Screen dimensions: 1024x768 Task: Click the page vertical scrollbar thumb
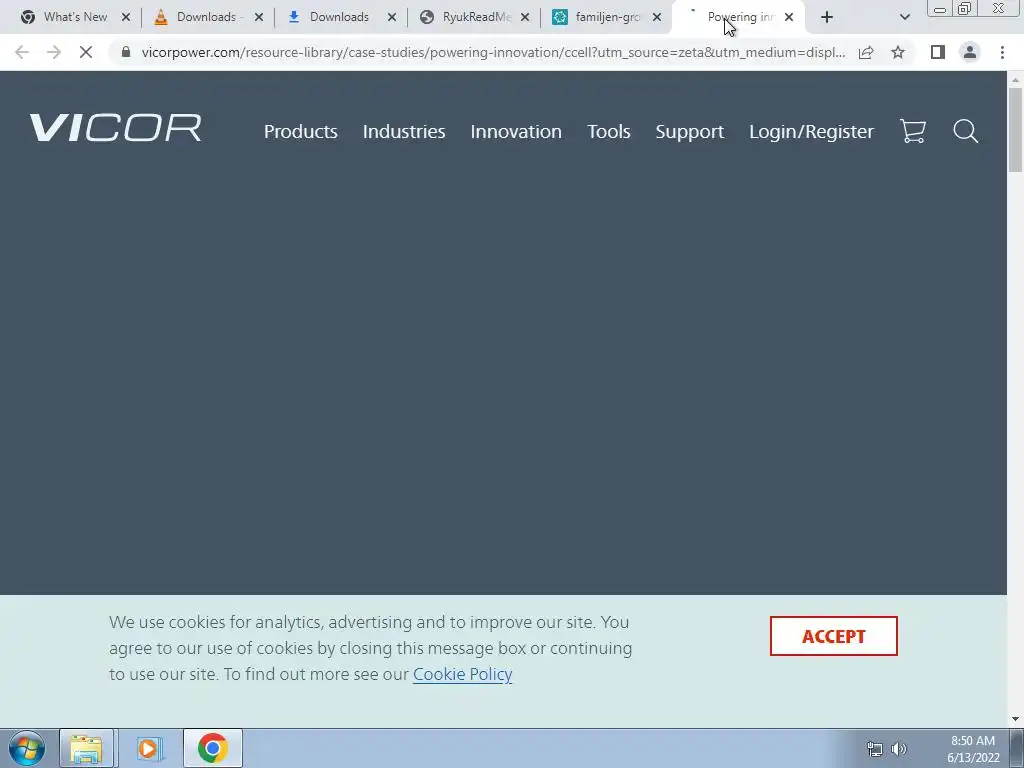tap(1015, 129)
